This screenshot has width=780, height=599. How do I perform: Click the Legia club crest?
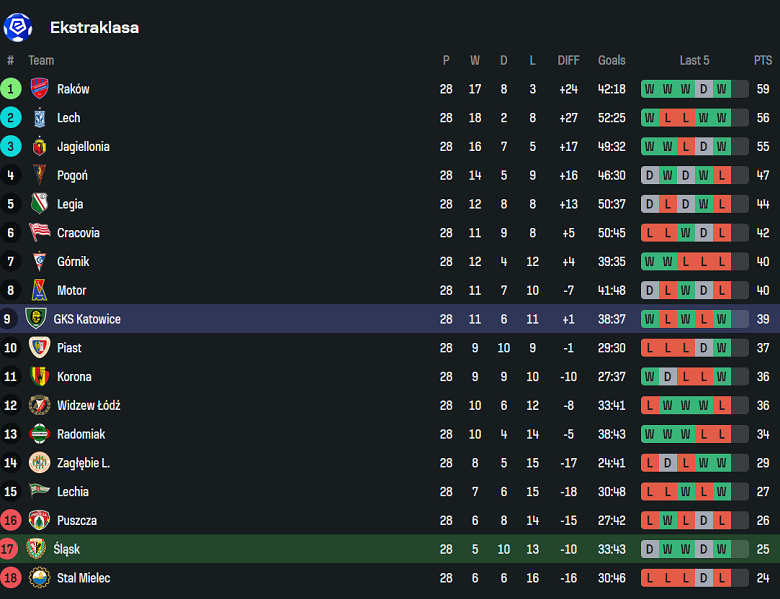(40, 204)
